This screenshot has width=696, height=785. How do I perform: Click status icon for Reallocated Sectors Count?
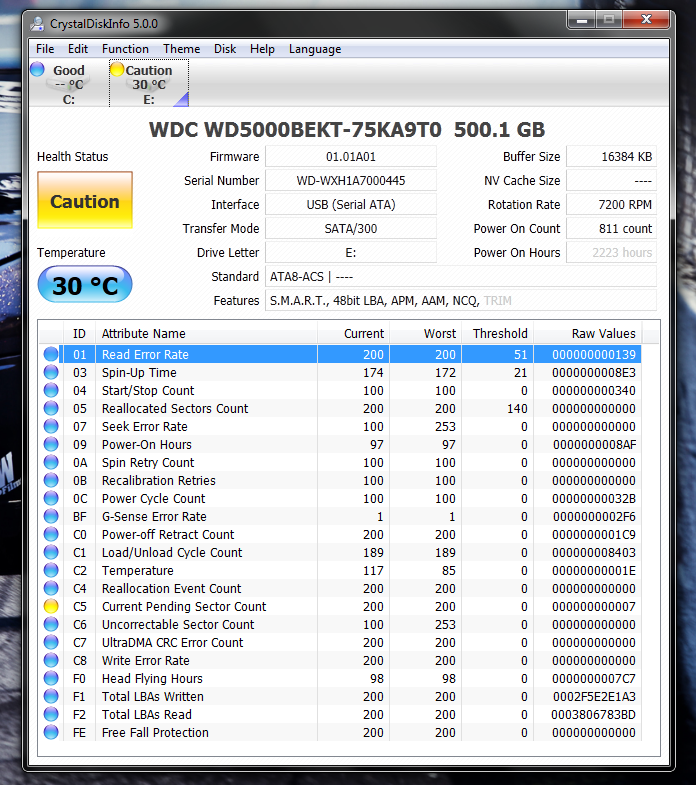click(51, 408)
